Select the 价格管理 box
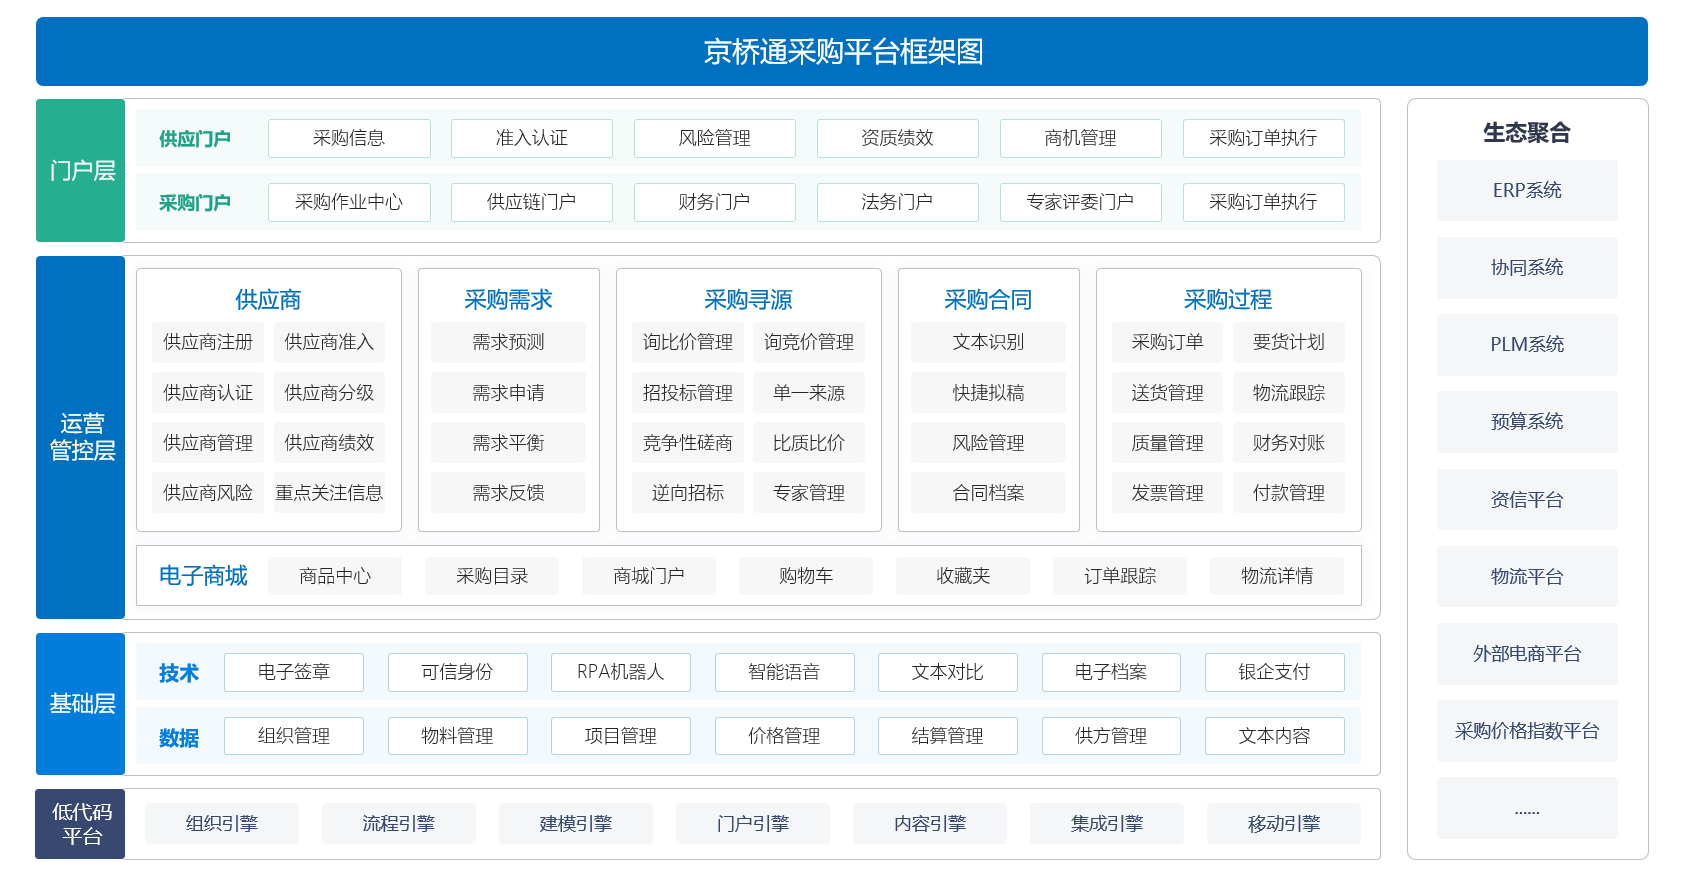The image size is (1694, 873). click(x=785, y=736)
